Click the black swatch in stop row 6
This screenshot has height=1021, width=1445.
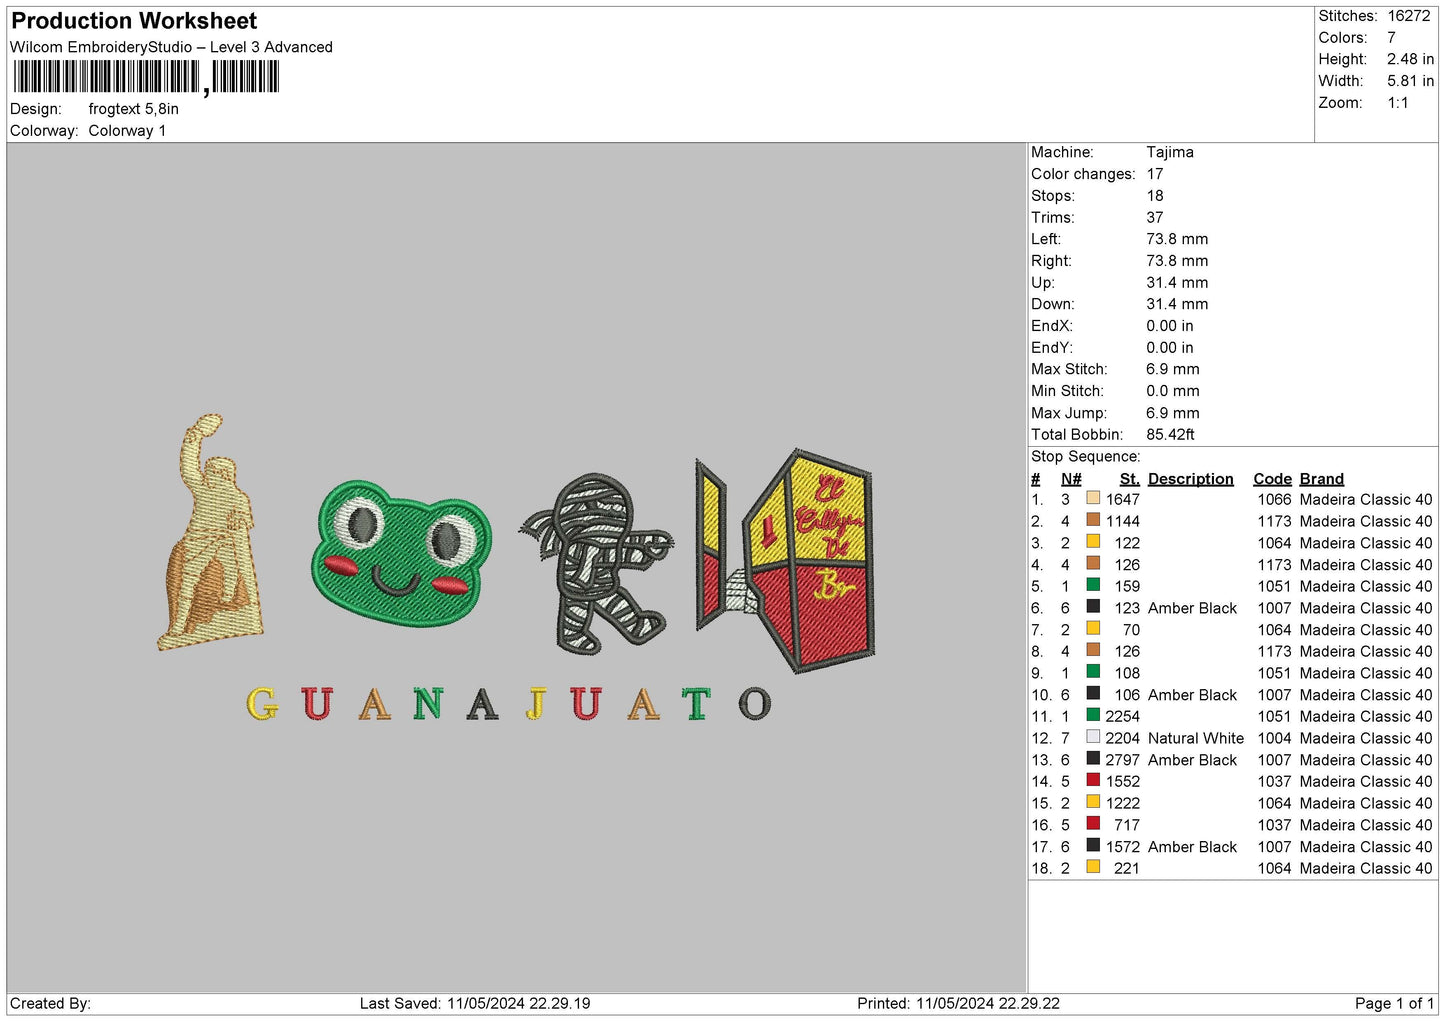coord(1093,607)
